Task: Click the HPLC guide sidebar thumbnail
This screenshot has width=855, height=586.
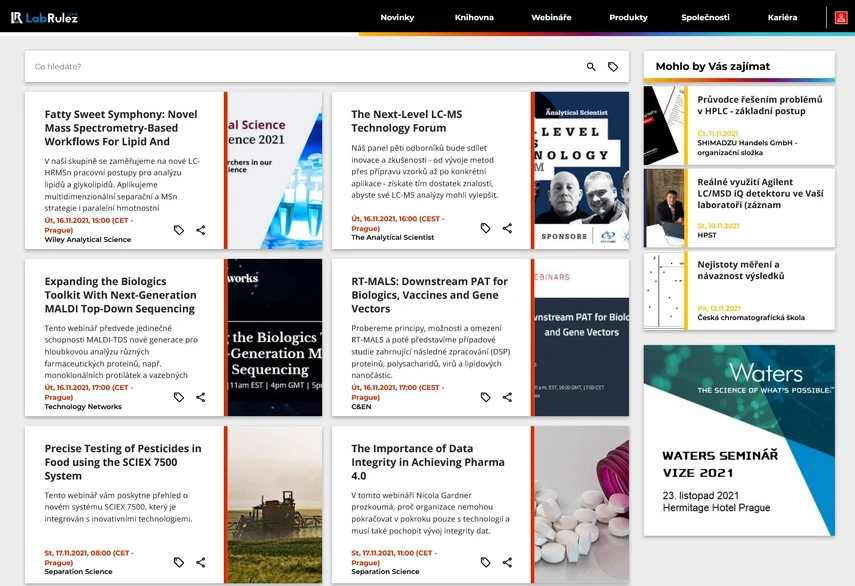Action: click(664, 125)
